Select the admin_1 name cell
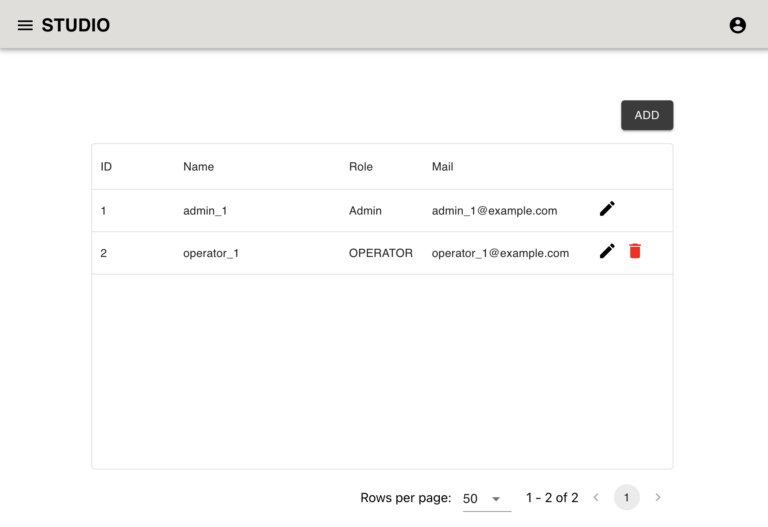The image size is (768, 527). coord(205,211)
